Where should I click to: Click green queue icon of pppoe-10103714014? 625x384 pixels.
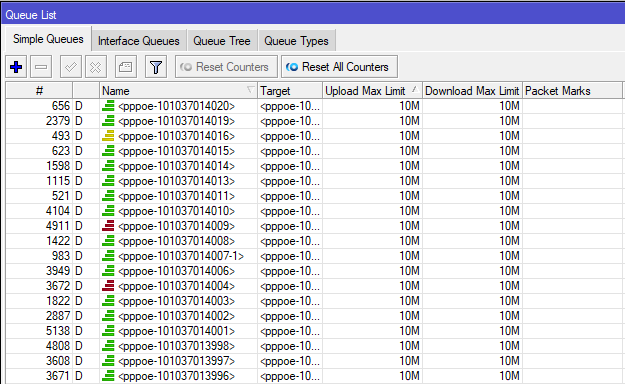(x=108, y=166)
